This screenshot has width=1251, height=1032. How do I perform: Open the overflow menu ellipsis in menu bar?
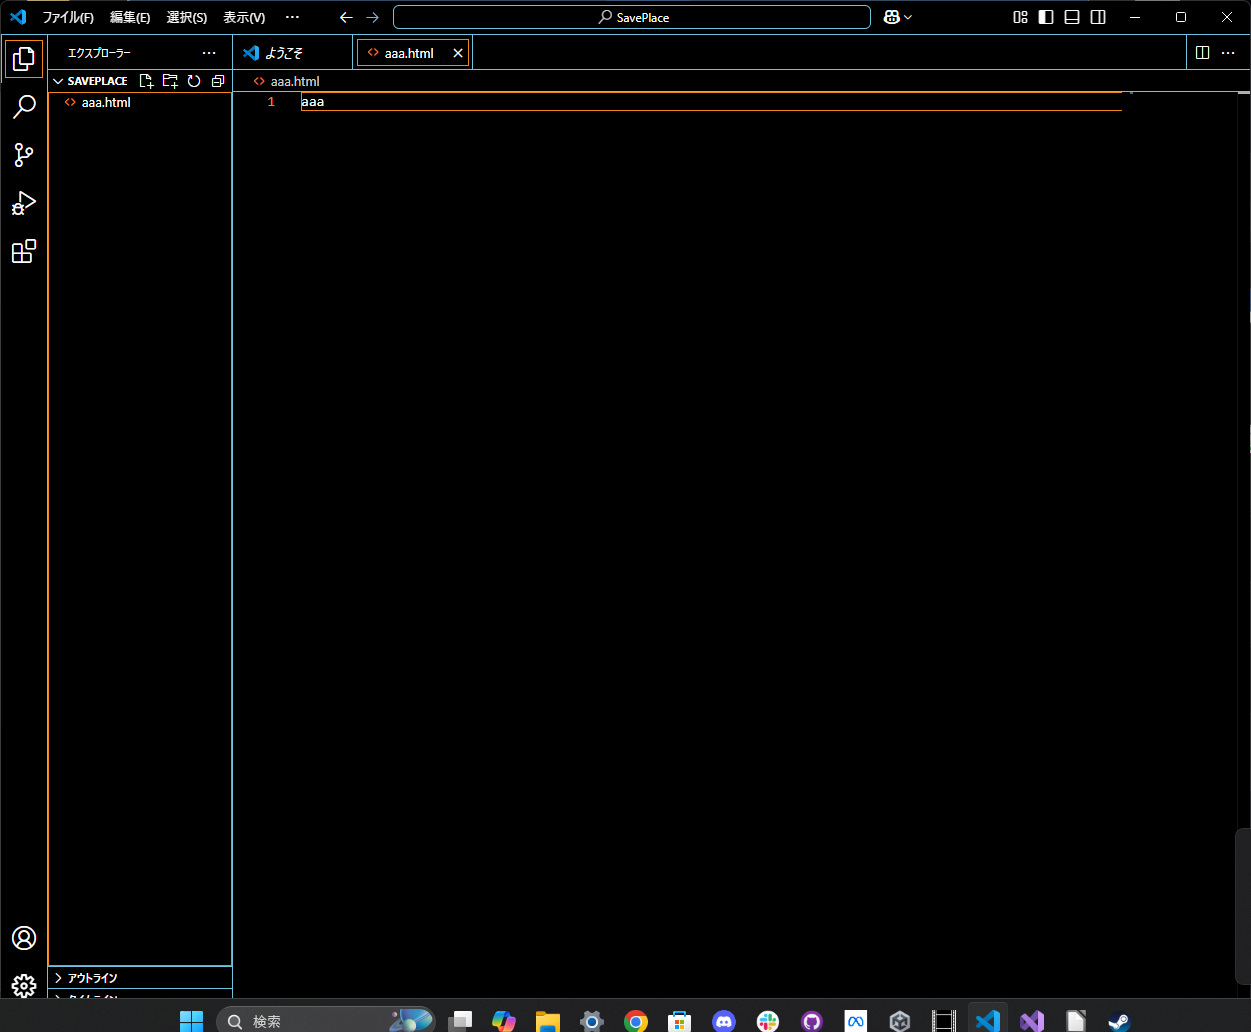coord(292,17)
